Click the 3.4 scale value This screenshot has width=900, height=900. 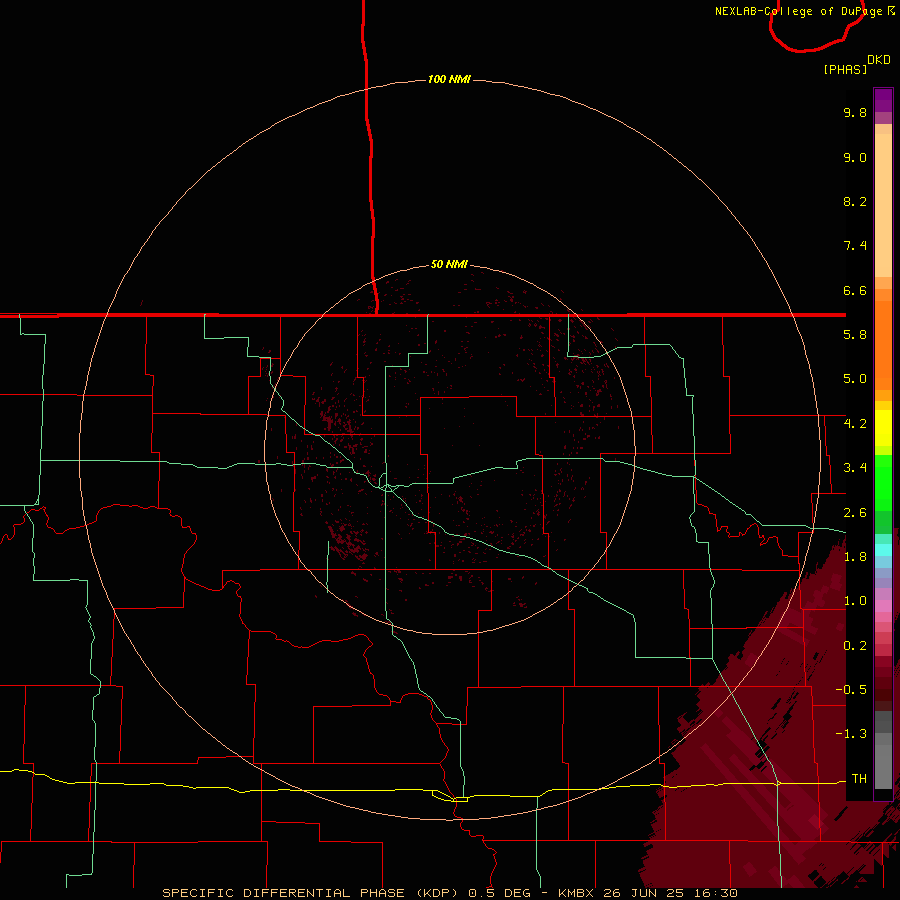point(855,468)
